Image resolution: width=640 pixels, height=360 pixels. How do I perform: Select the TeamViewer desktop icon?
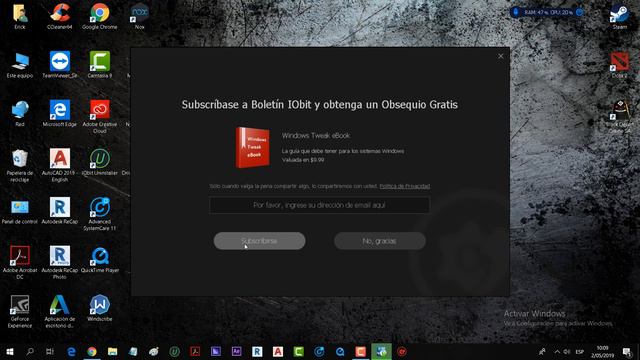tap(60, 65)
